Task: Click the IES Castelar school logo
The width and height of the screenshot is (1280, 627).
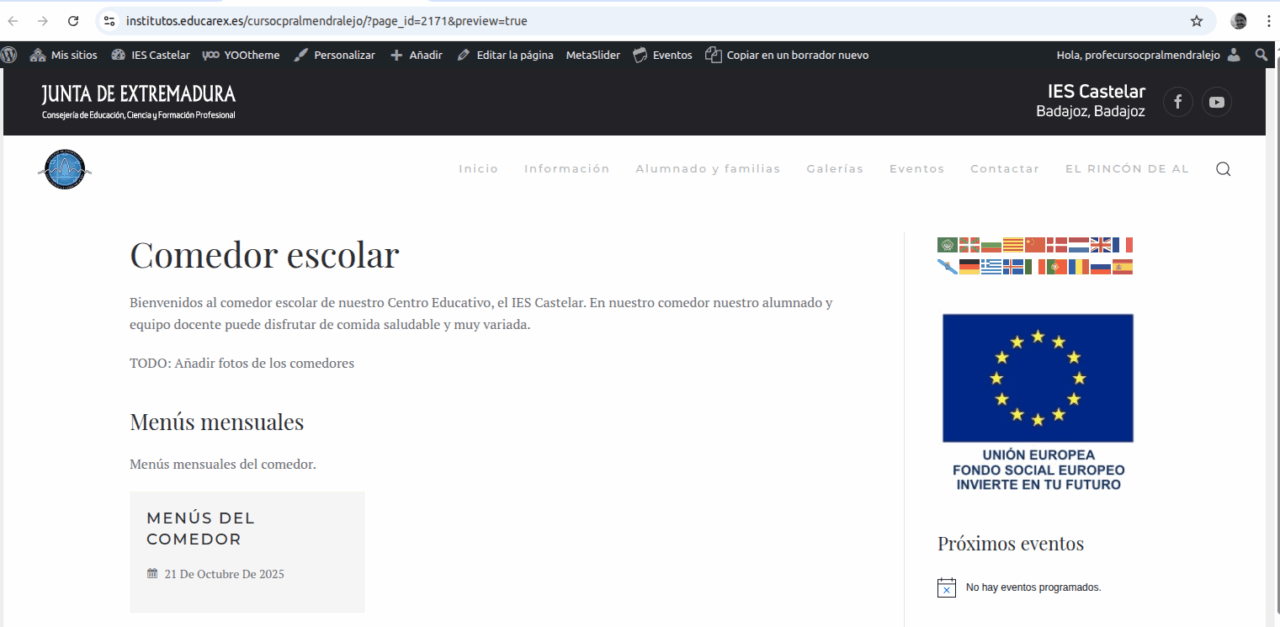Action: 65,169
